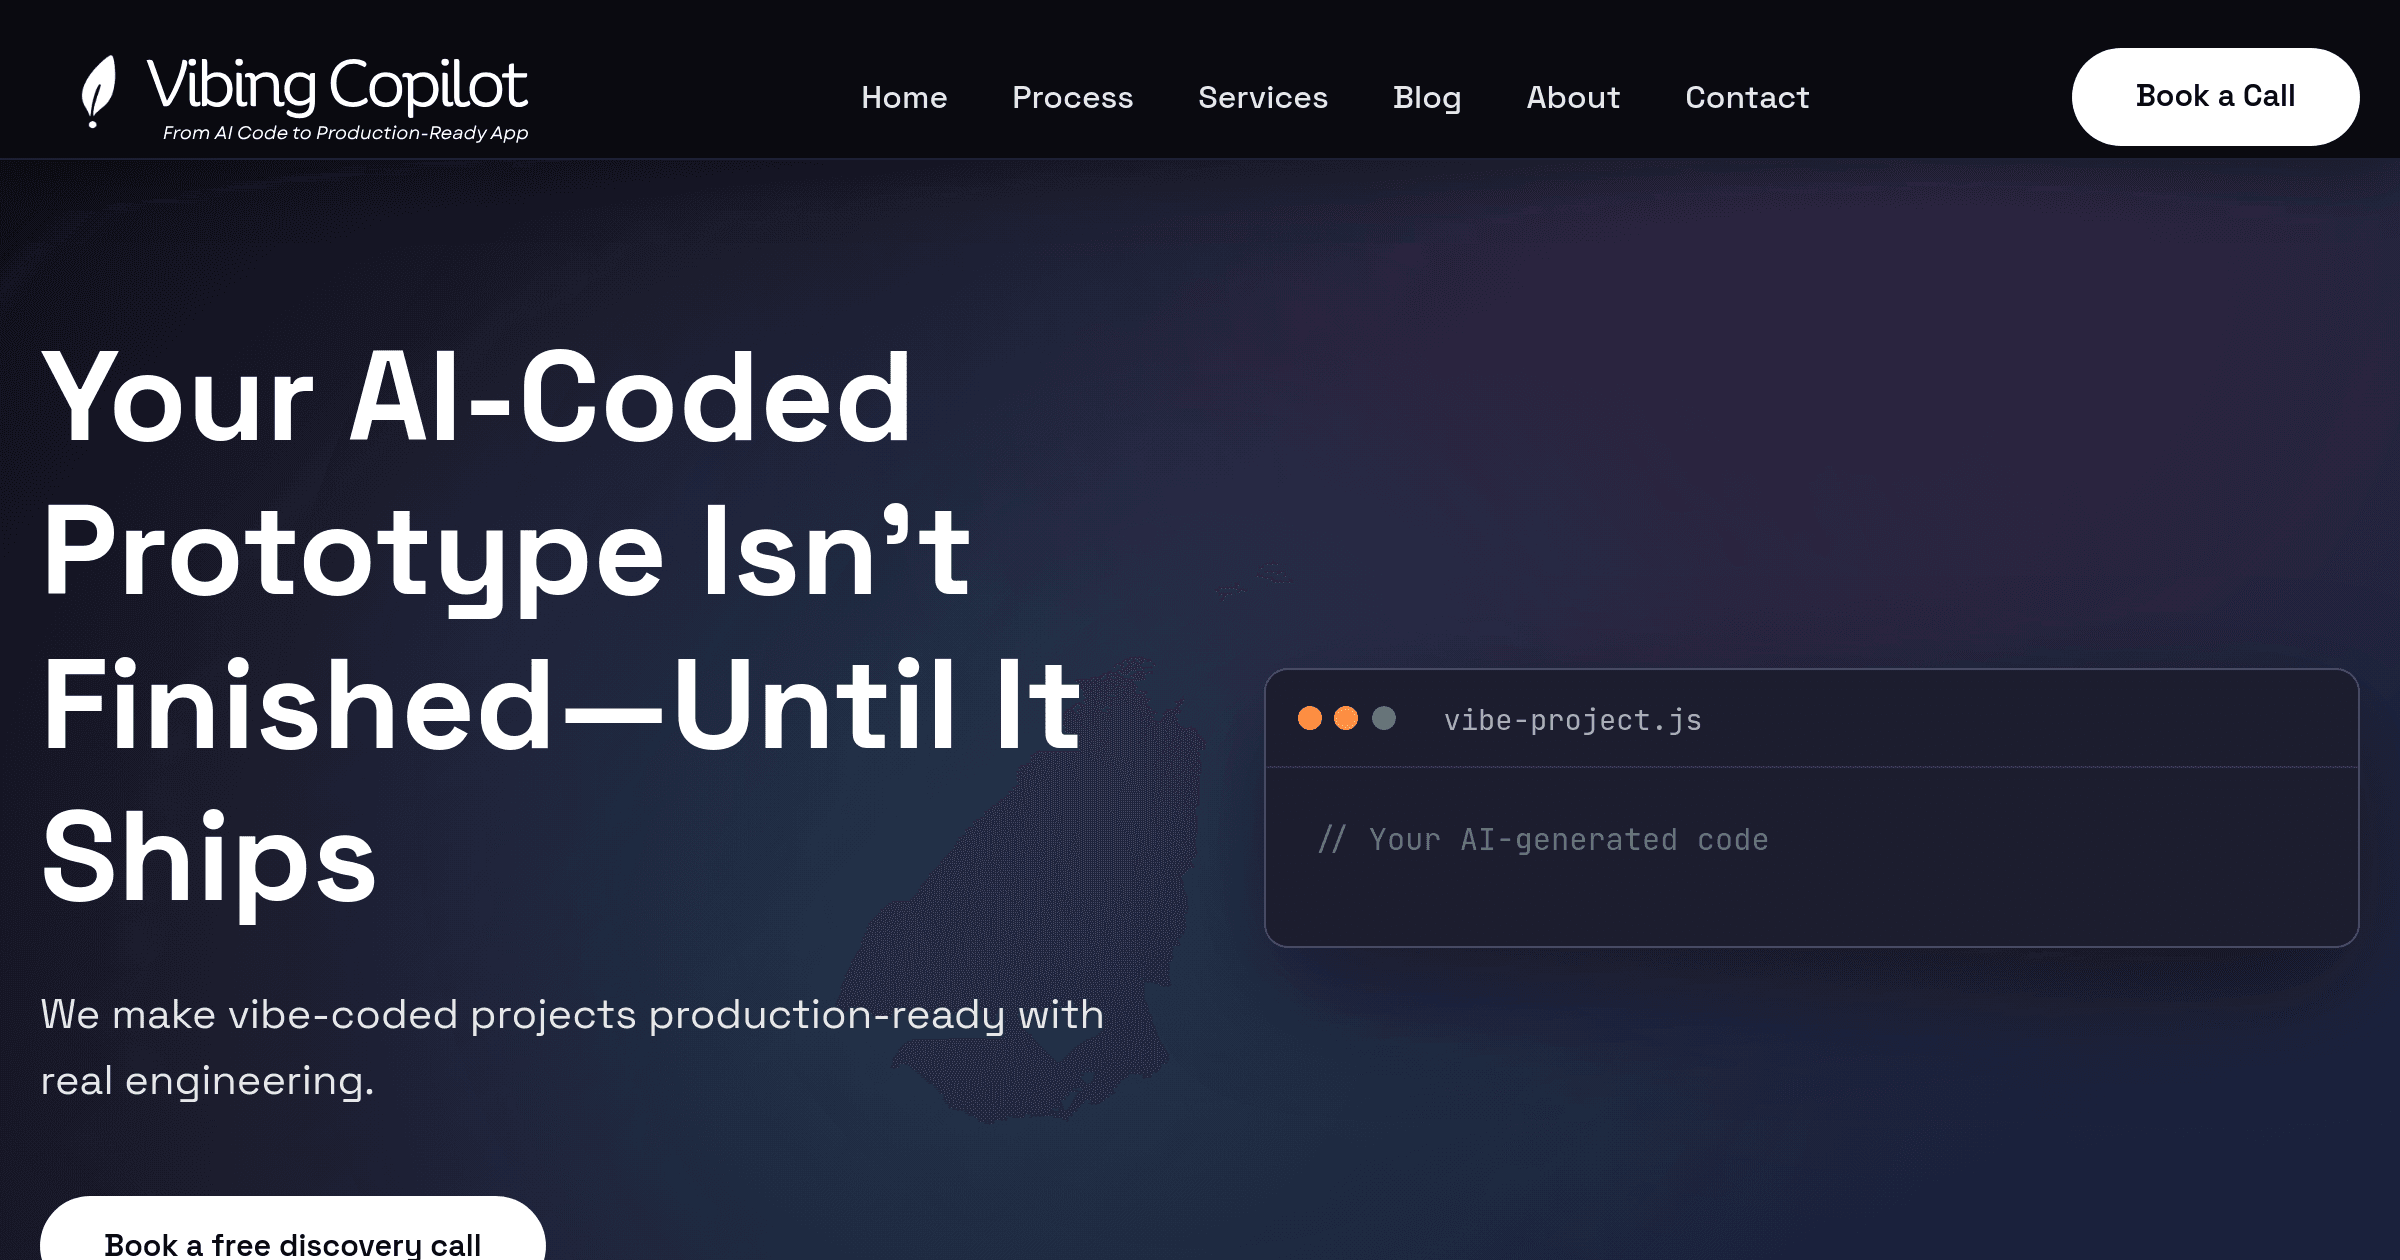Open the Contact nav link

point(1747,97)
